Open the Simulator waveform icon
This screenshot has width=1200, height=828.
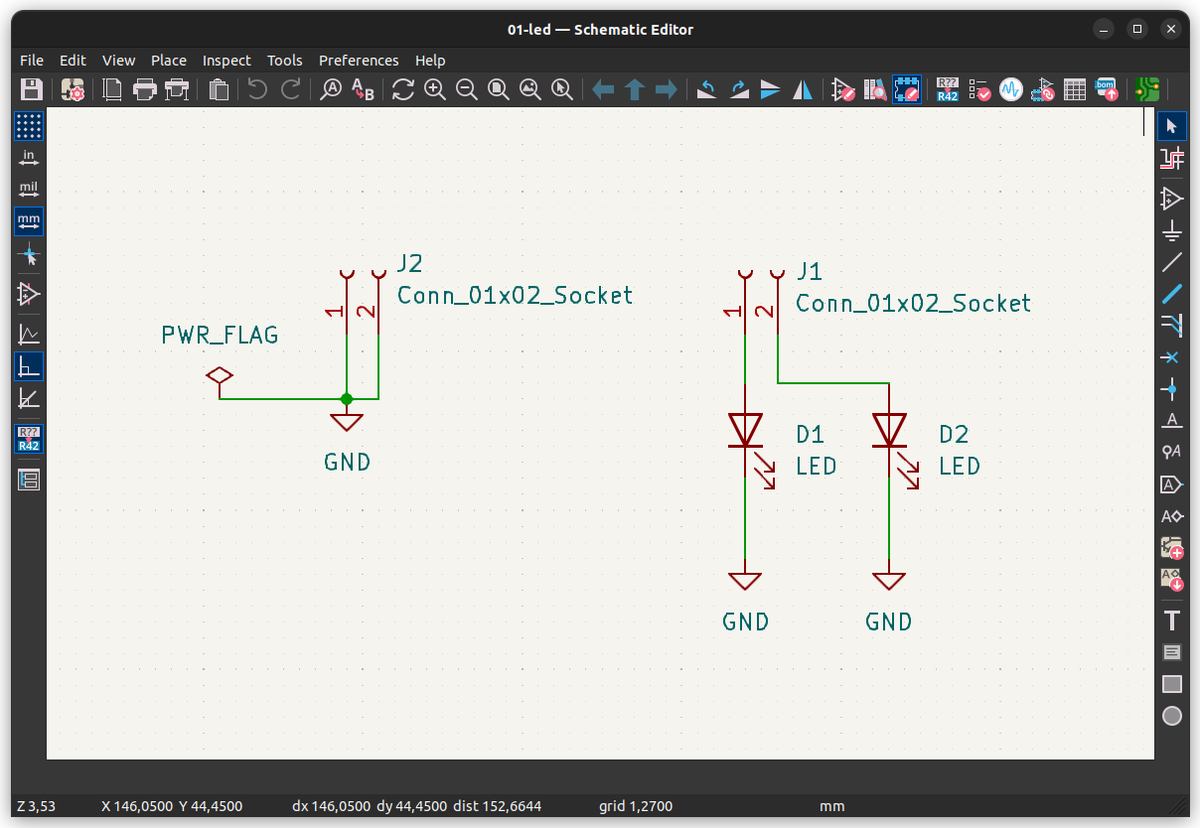pyautogui.click(x=1011, y=90)
